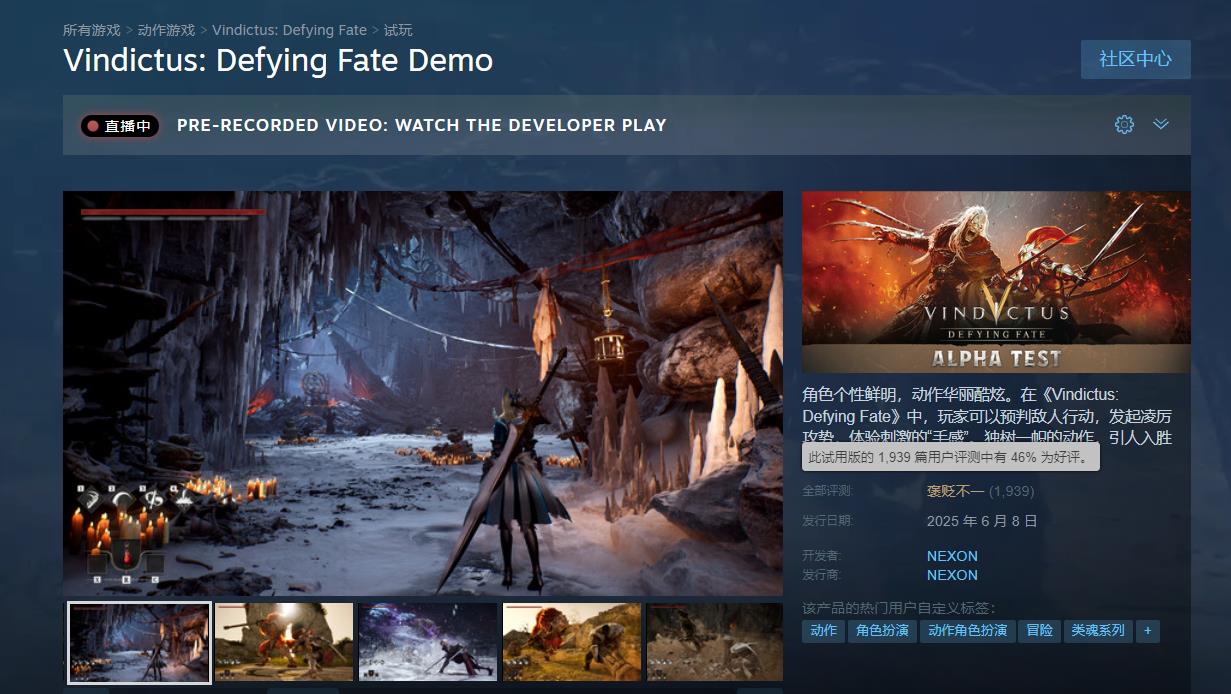This screenshot has height=694, width=1231.
Task: Click the plus icon after the tags
Action: pyautogui.click(x=1147, y=631)
